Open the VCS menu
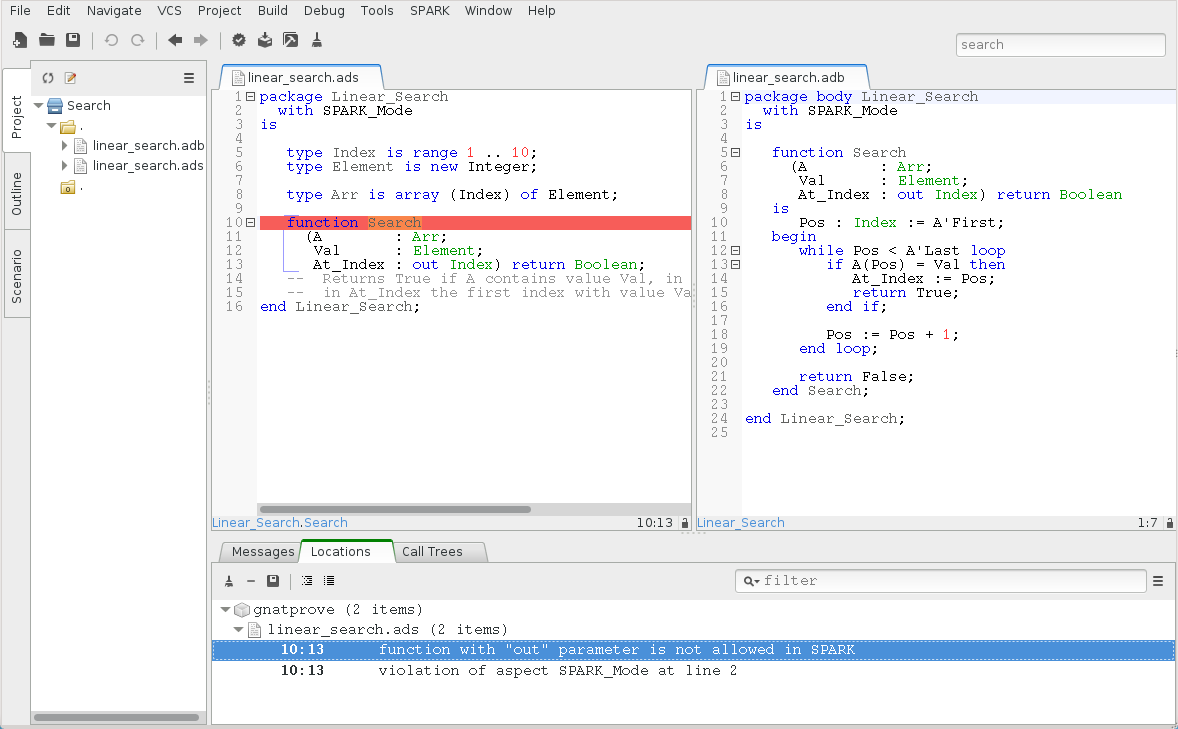 point(170,11)
